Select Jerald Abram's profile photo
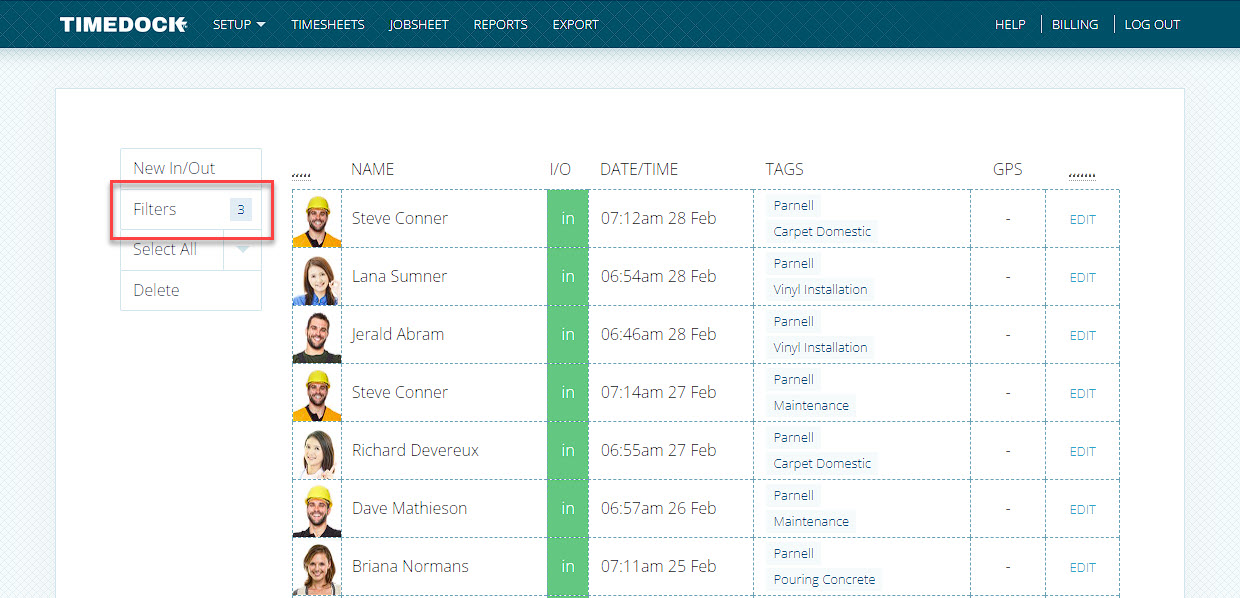Viewport: 1240px width, 598px height. pos(317,336)
